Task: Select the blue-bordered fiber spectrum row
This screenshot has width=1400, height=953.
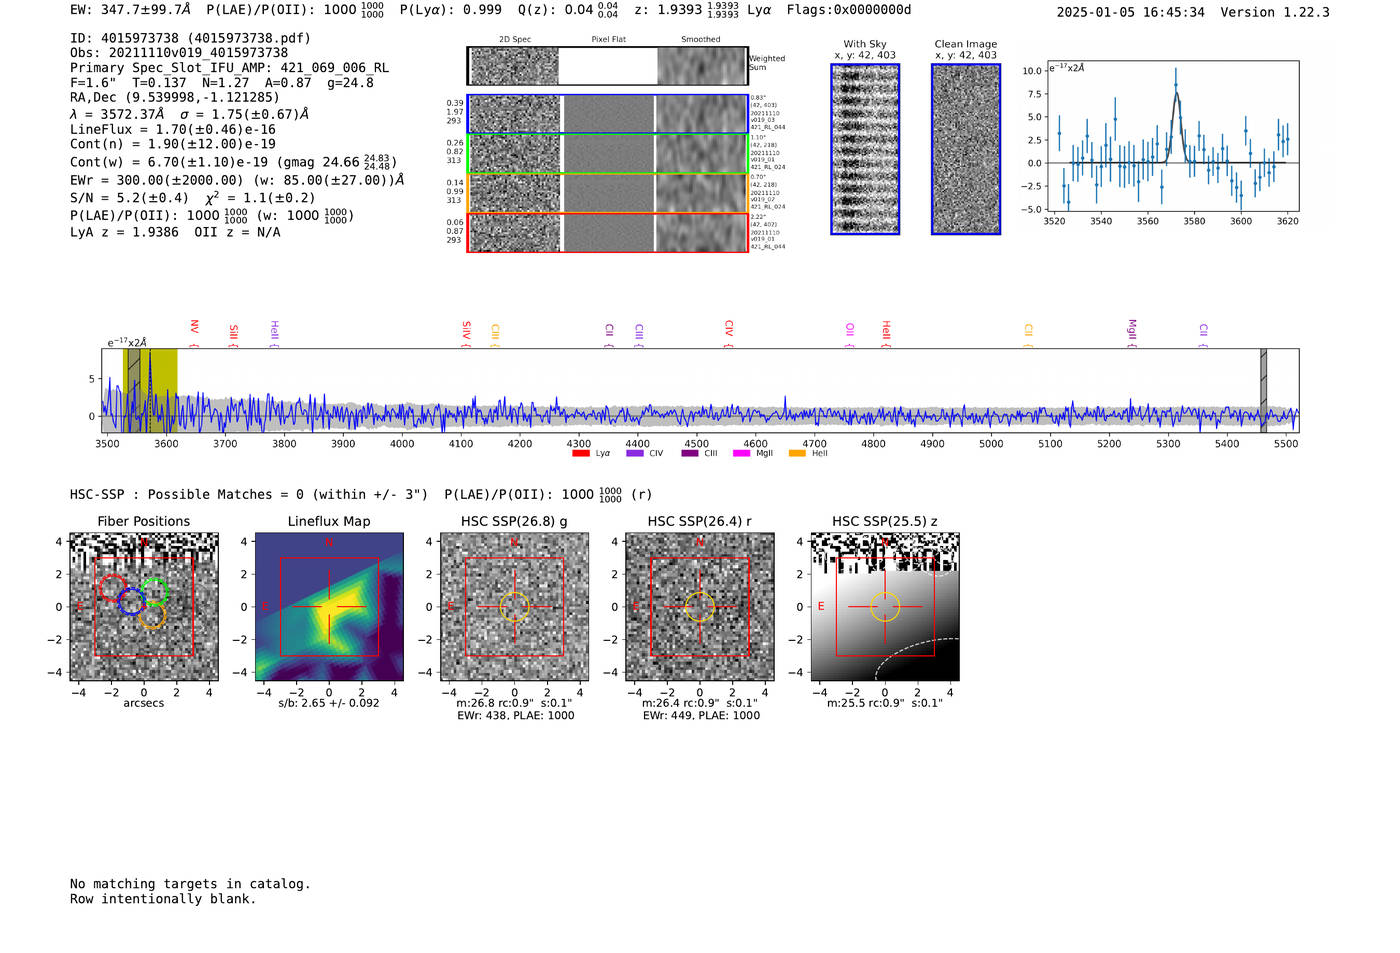Action: 607,114
